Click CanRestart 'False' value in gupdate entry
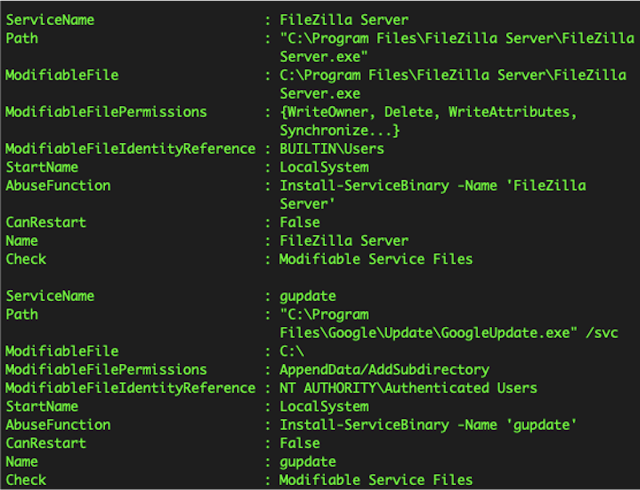640x490 pixels. coord(300,443)
